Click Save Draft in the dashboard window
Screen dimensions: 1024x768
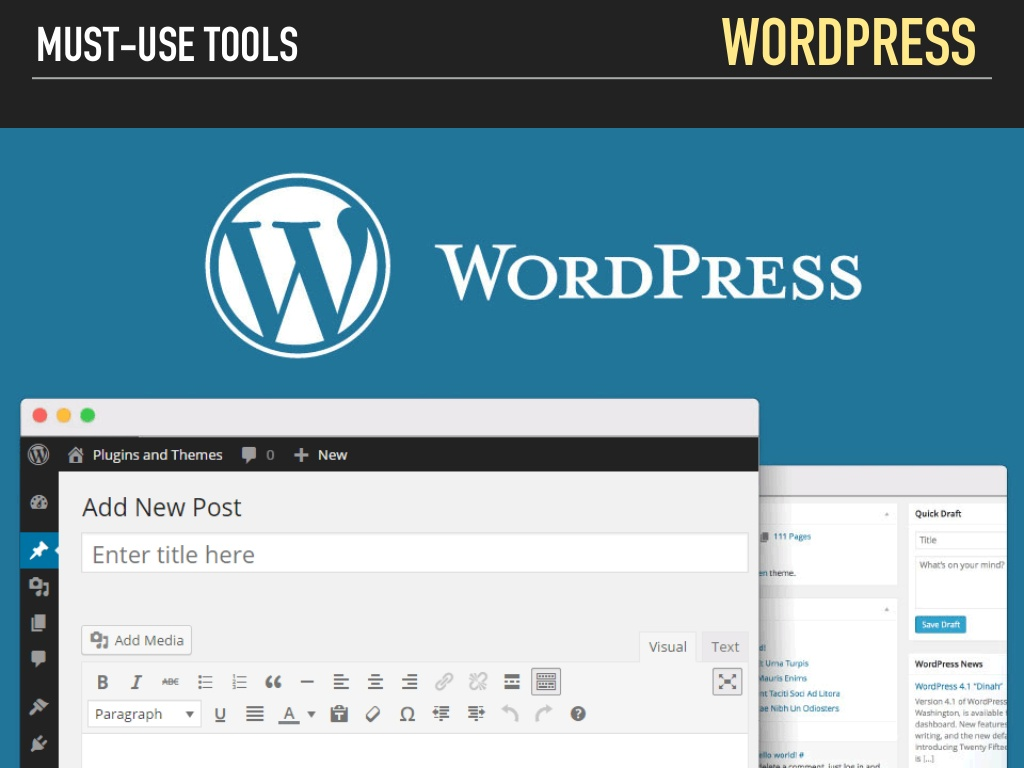click(x=940, y=624)
